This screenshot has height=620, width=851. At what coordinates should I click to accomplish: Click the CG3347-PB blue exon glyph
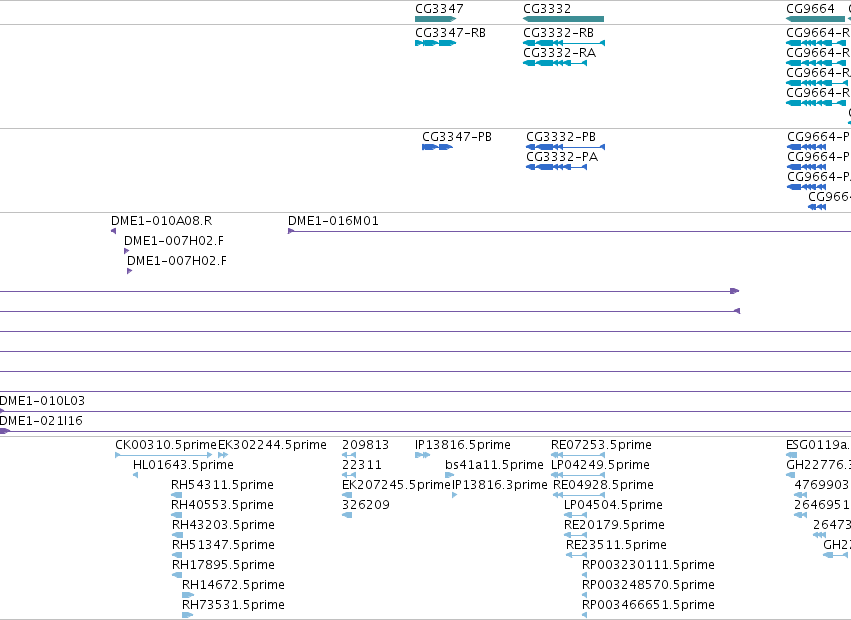[437, 147]
